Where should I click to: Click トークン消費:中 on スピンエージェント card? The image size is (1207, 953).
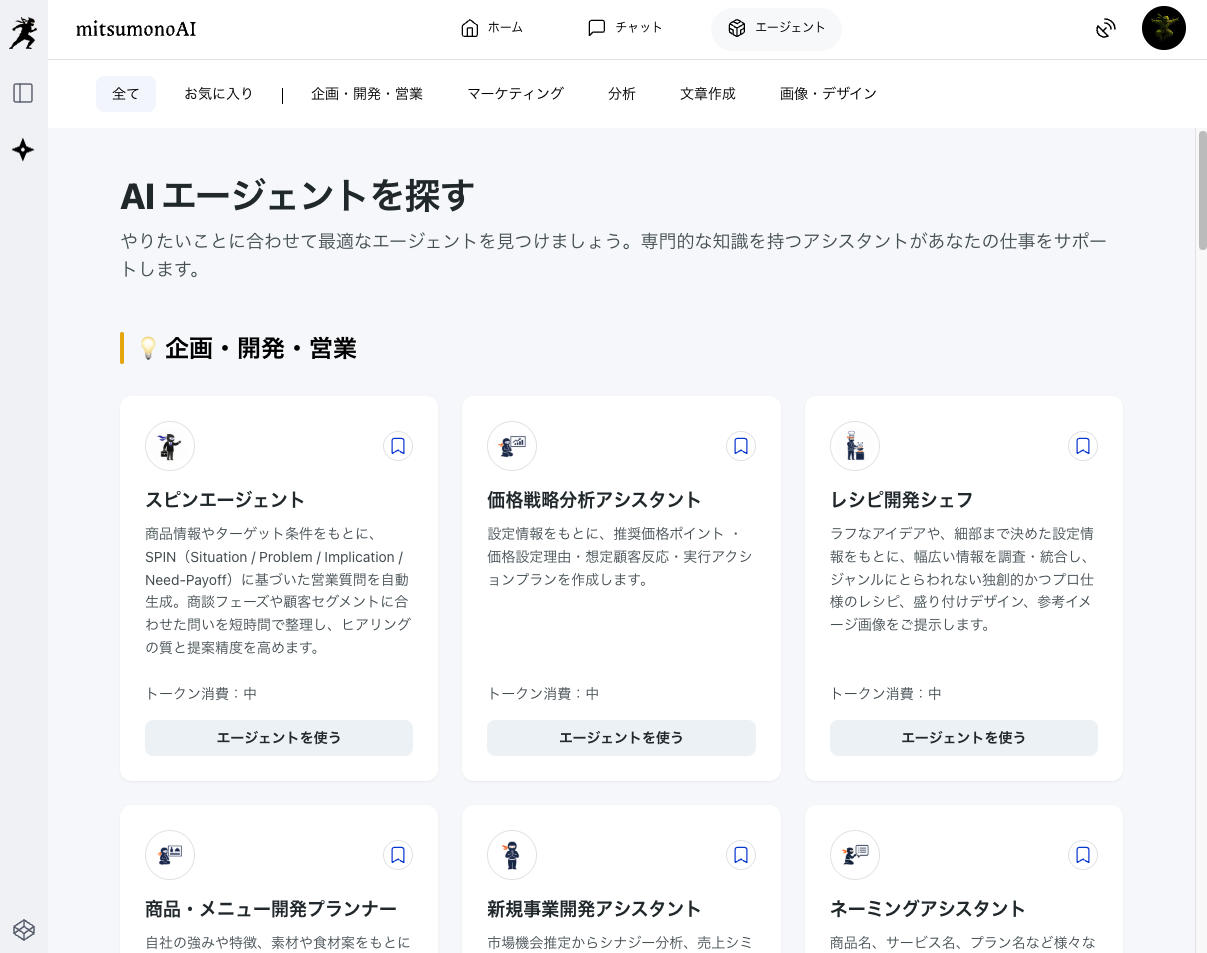click(201, 693)
